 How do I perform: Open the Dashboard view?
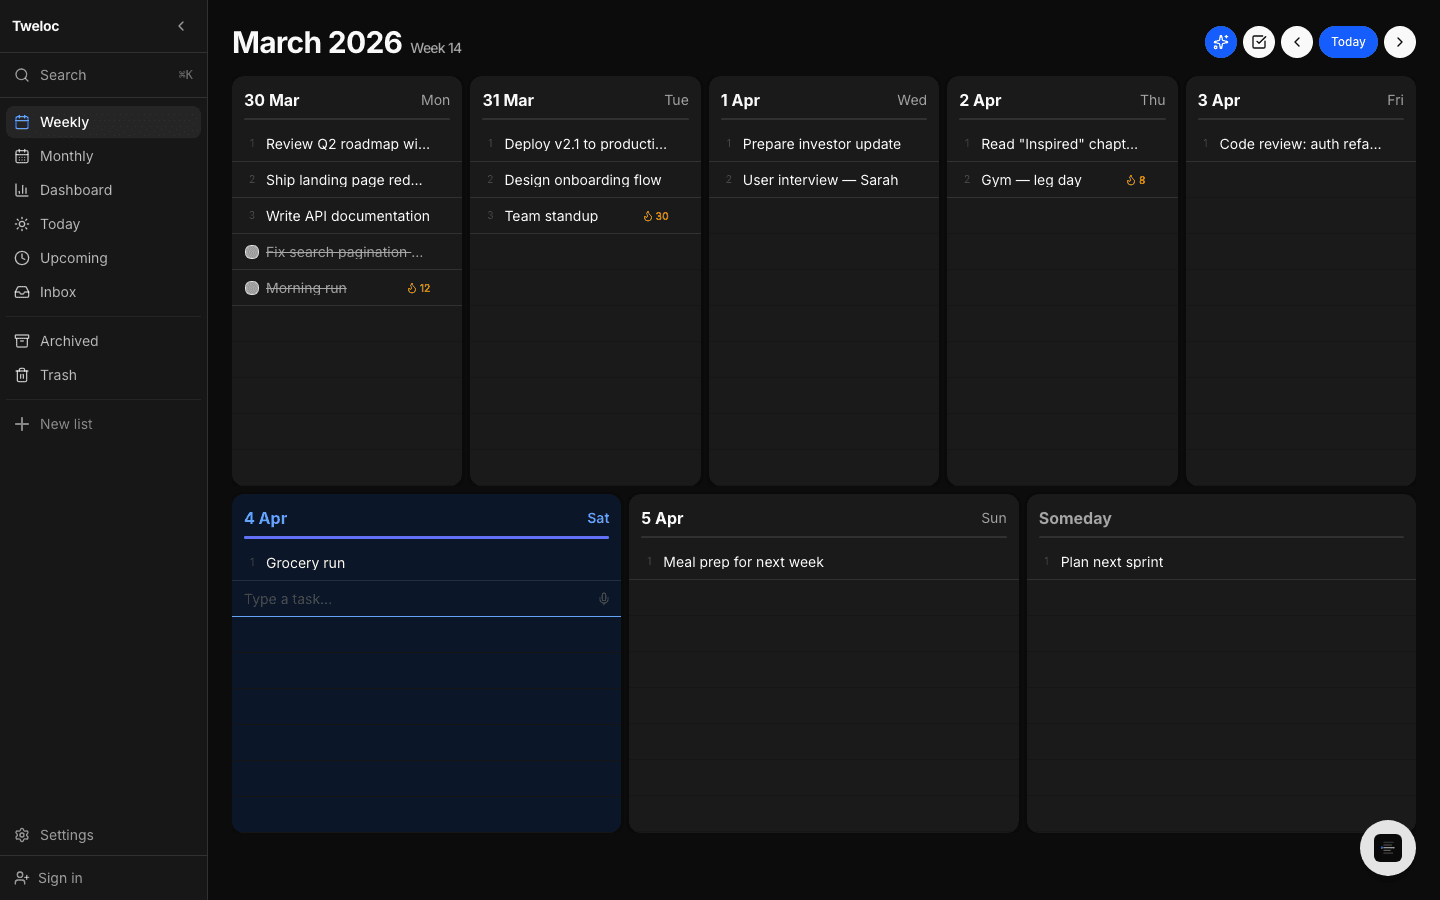(x=77, y=190)
